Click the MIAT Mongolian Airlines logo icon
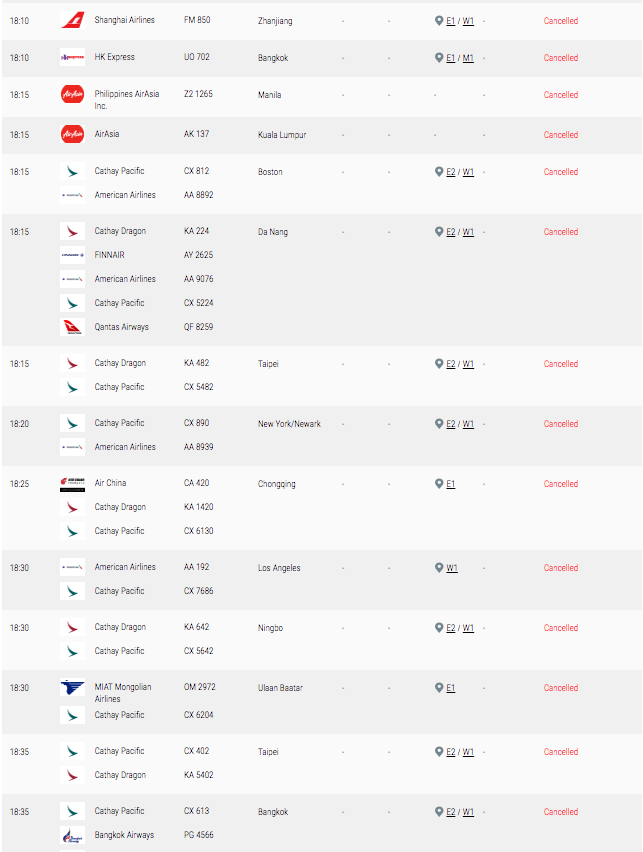Screen dimensions: 643x852 (x=72, y=687)
